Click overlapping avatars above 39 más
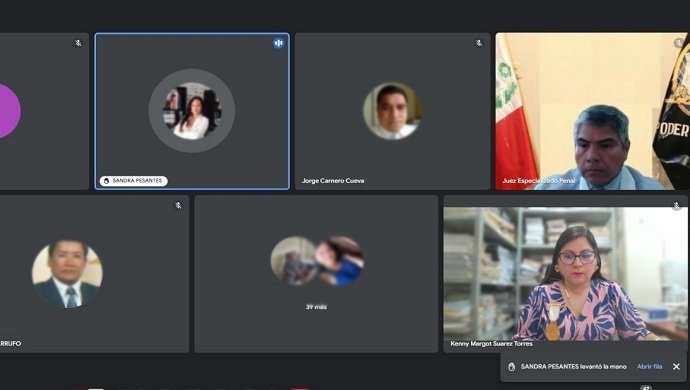Image resolution: width=690 pixels, height=390 pixels. click(317, 261)
